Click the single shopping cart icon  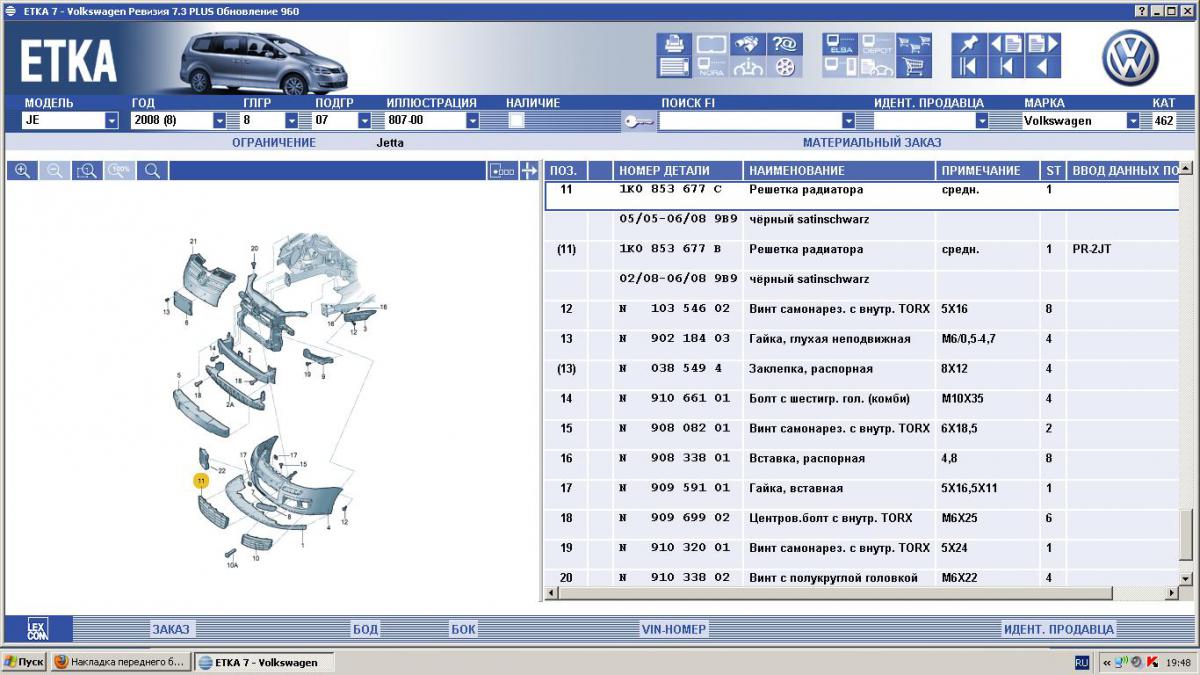point(912,67)
